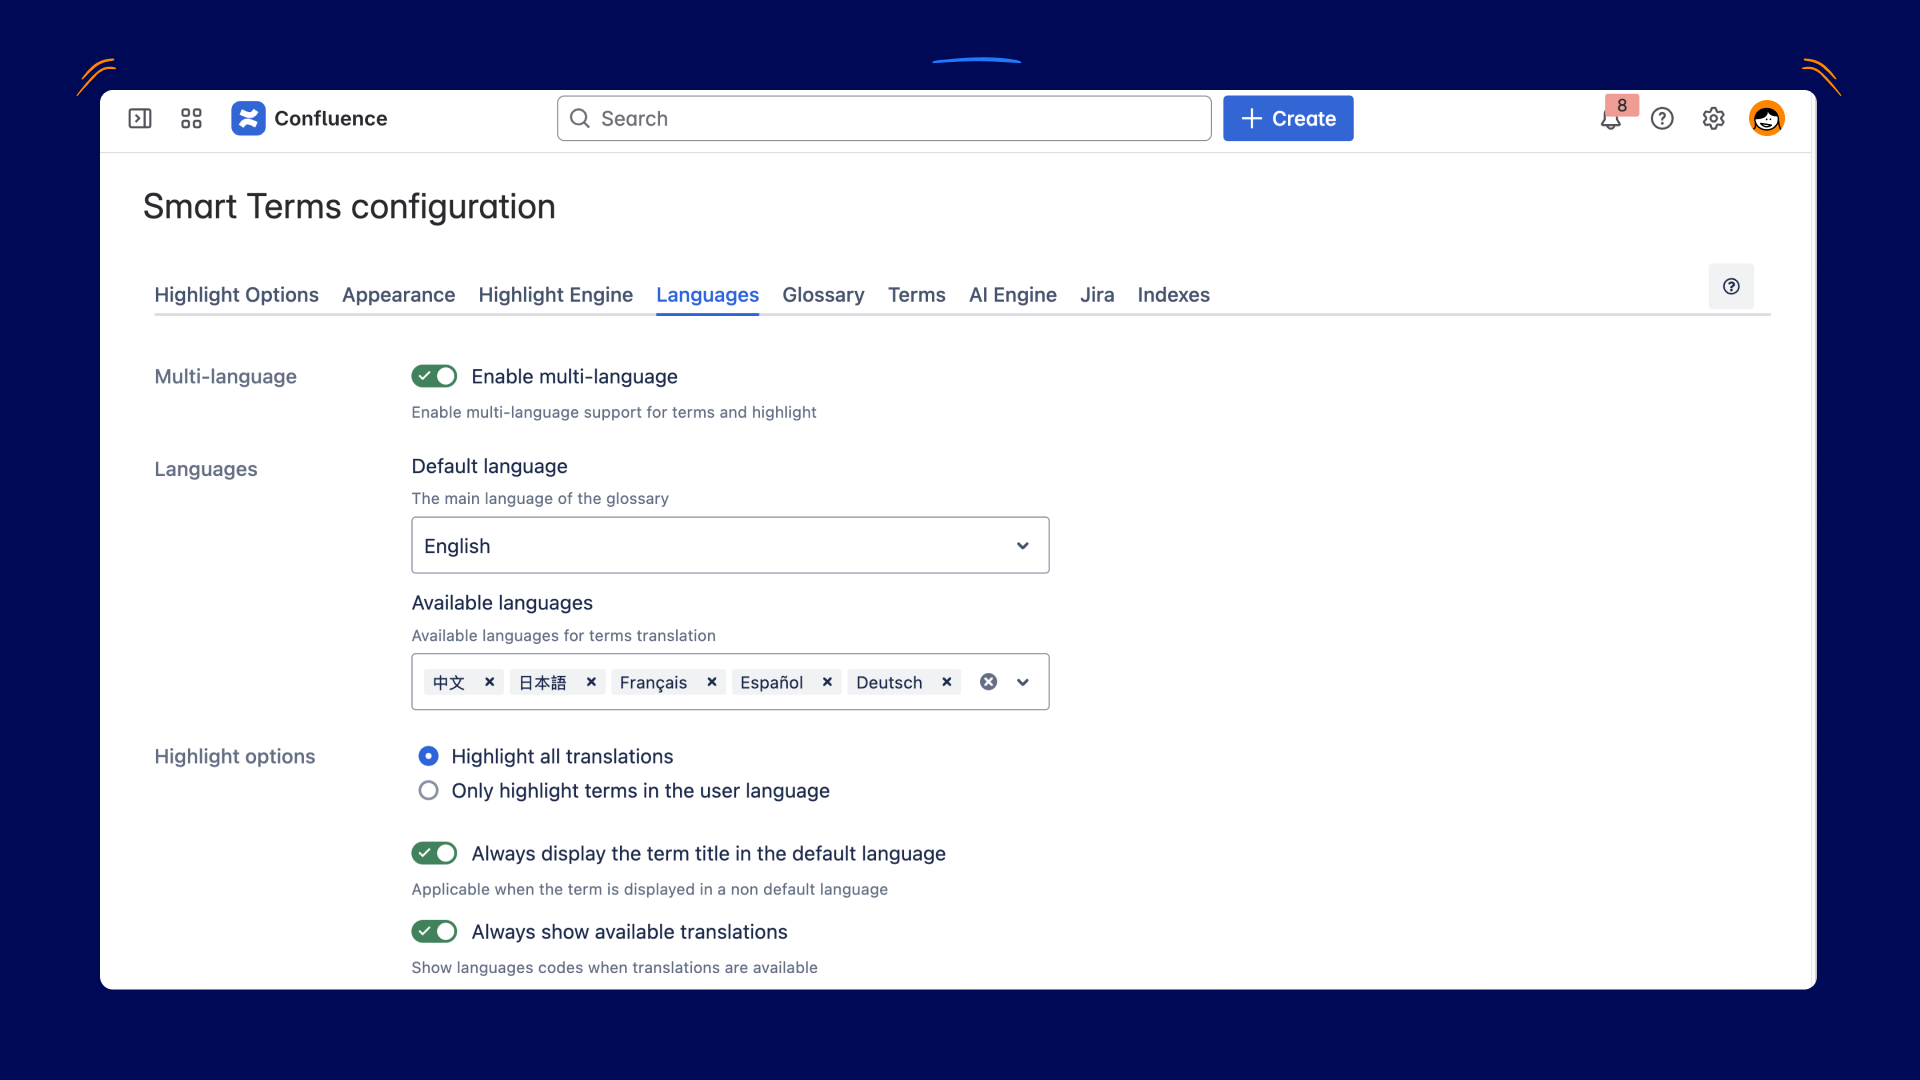Select Only highlight terms in user language
This screenshot has height=1080, width=1920.
point(429,791)
